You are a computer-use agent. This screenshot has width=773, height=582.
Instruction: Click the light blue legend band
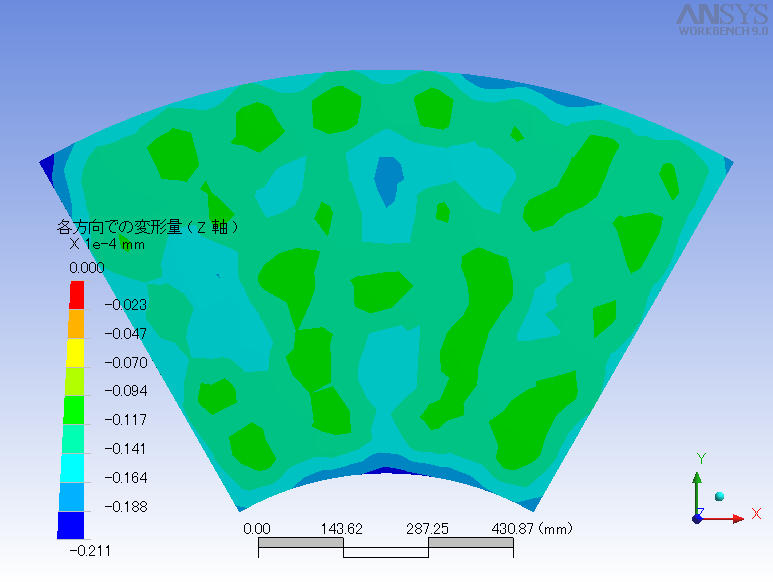pyautogui.click(x=71, y=497)
